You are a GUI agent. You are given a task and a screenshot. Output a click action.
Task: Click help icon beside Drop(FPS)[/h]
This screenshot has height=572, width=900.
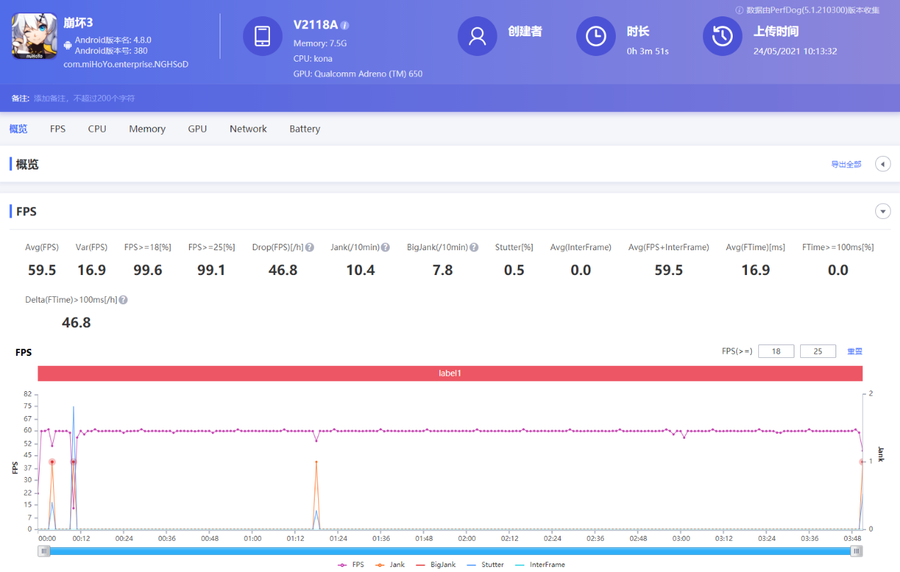(x=310, y=247)
